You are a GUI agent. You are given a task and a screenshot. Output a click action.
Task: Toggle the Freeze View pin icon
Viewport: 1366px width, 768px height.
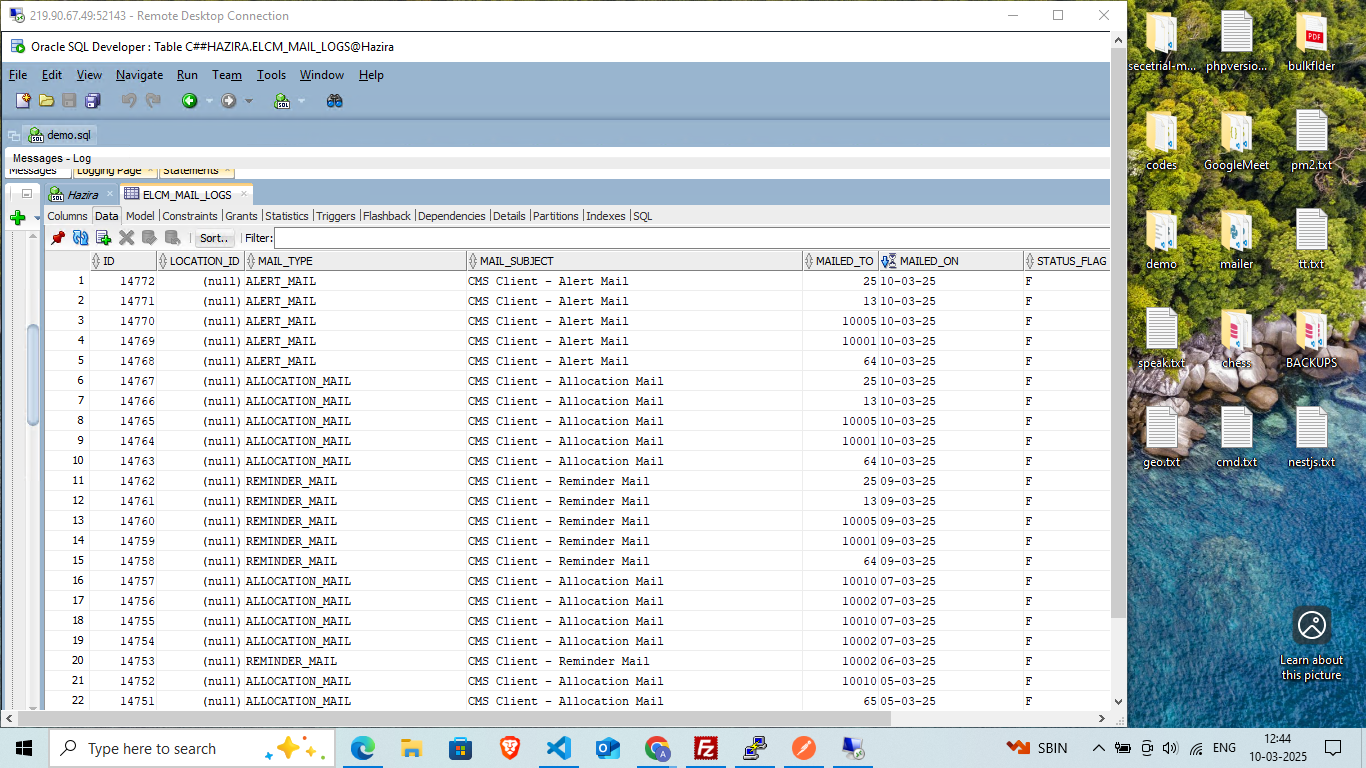coord(58,238)
